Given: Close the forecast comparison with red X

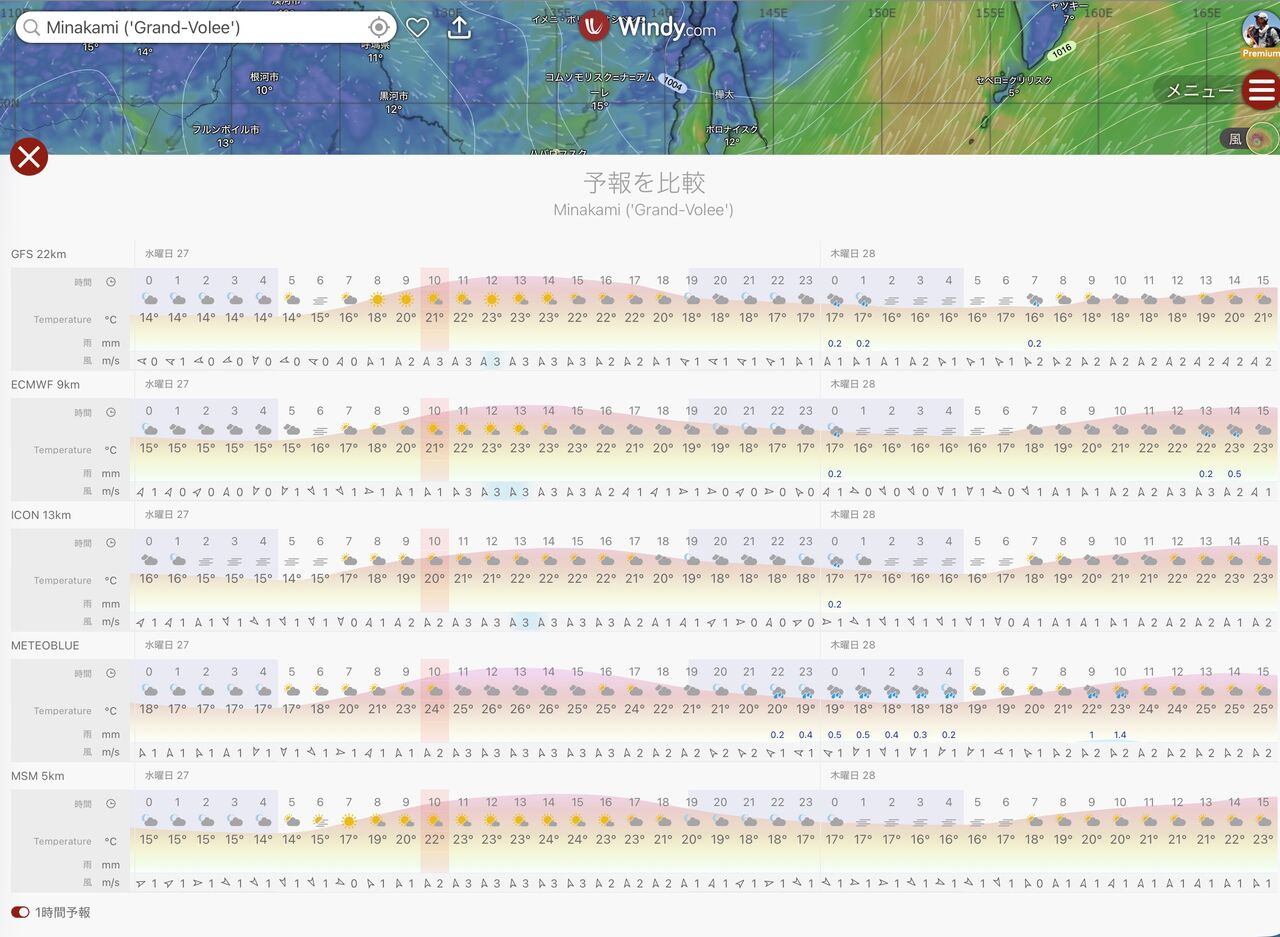Looking at the screenshot, I should (x=29, y=157).
